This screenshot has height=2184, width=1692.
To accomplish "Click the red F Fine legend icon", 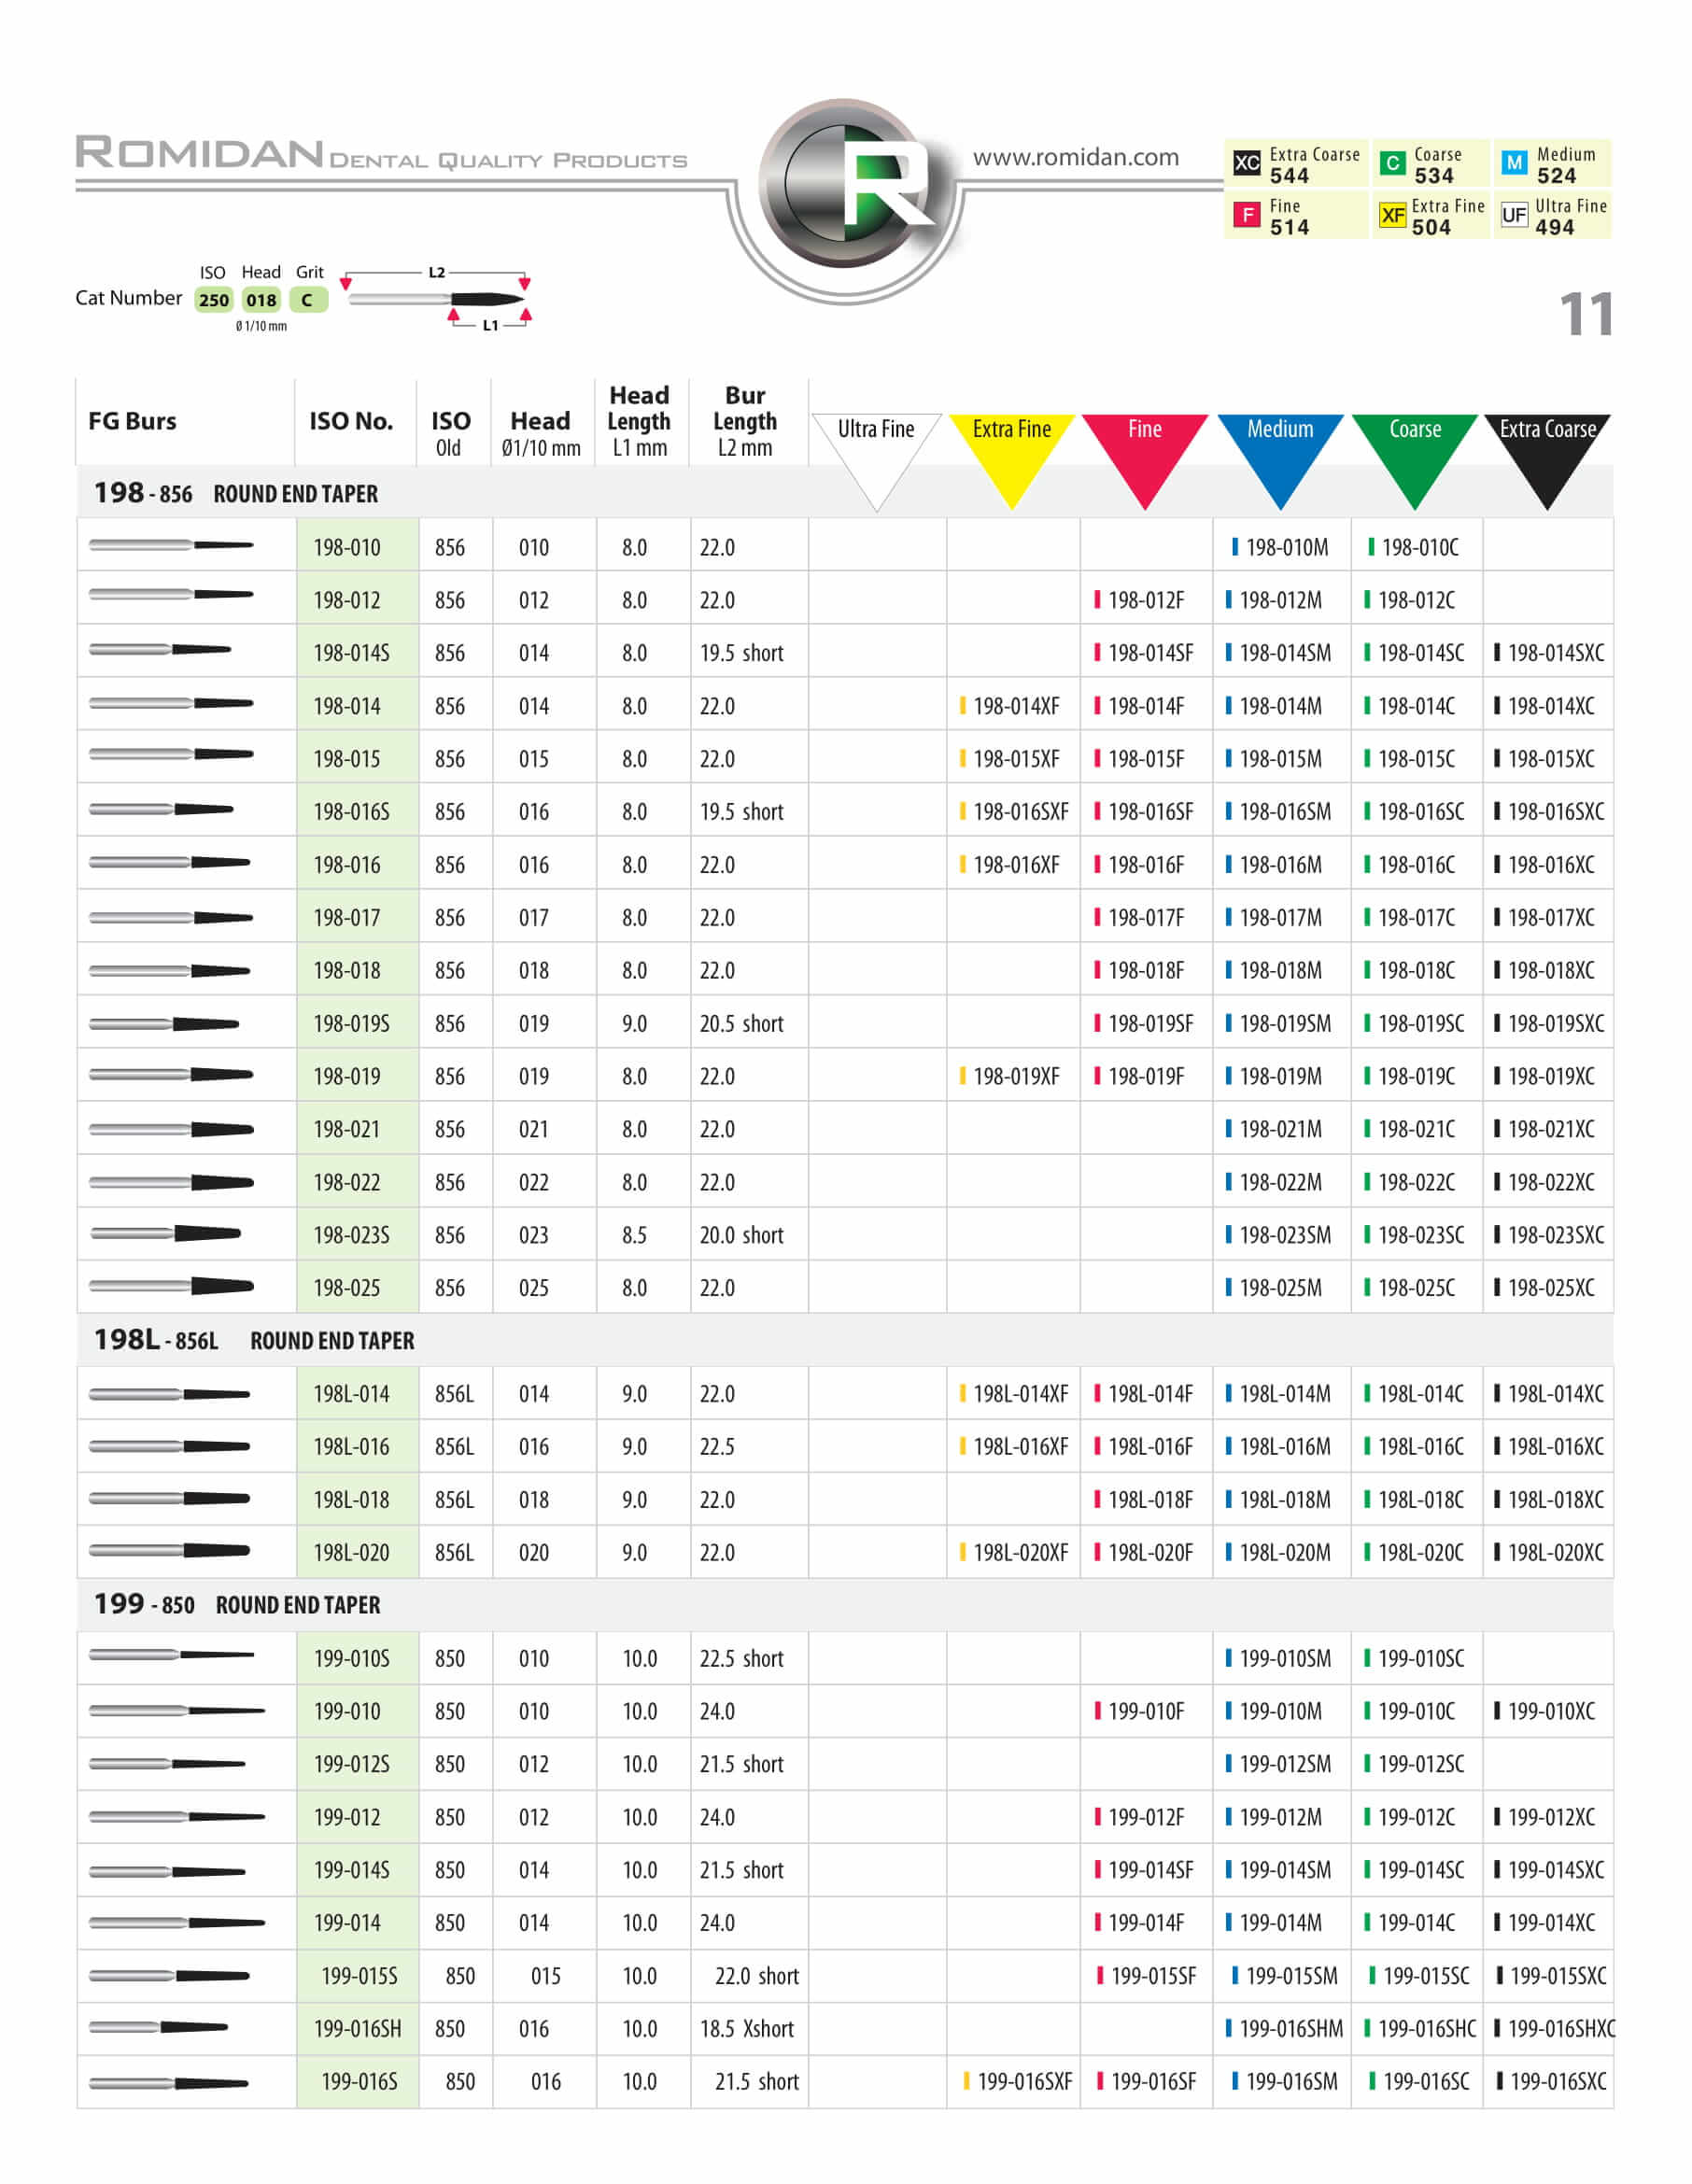I will click(1246, 215).
